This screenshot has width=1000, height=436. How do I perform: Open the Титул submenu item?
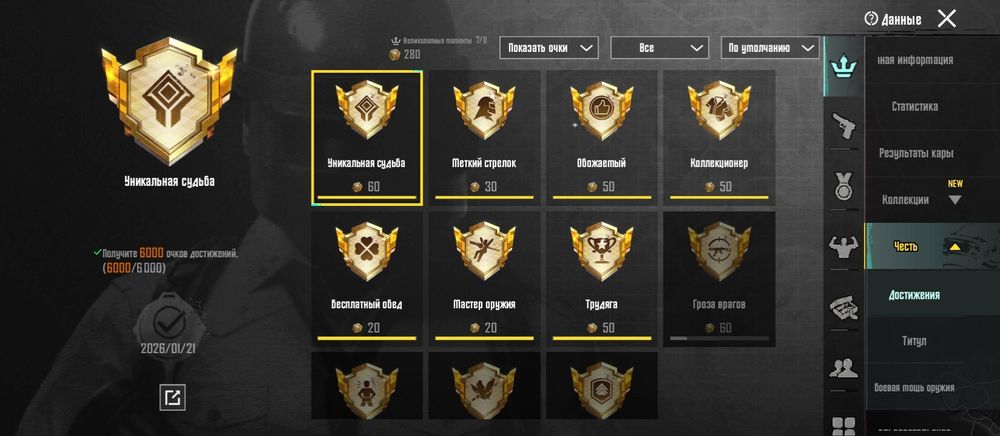[x=915, y=341]
